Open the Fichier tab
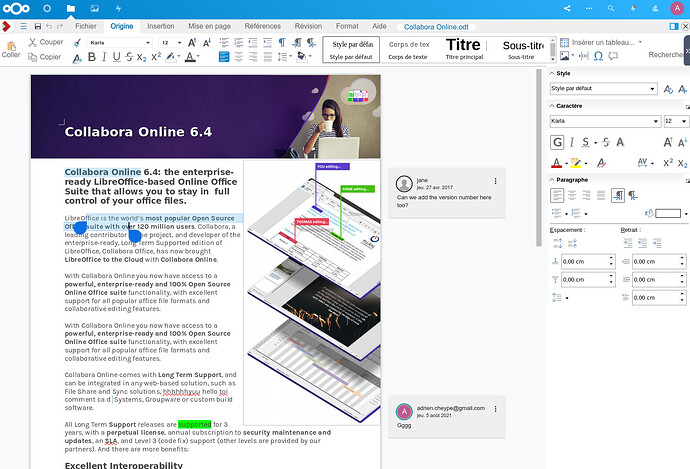The width and height of the screenshot is (690, 469). [x=86, y=26]
